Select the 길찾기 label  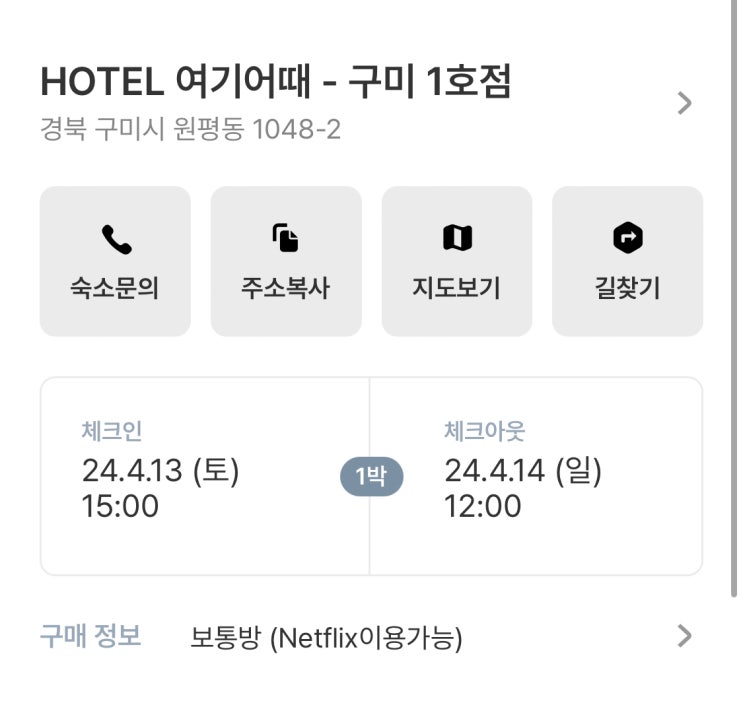[627, 289]
